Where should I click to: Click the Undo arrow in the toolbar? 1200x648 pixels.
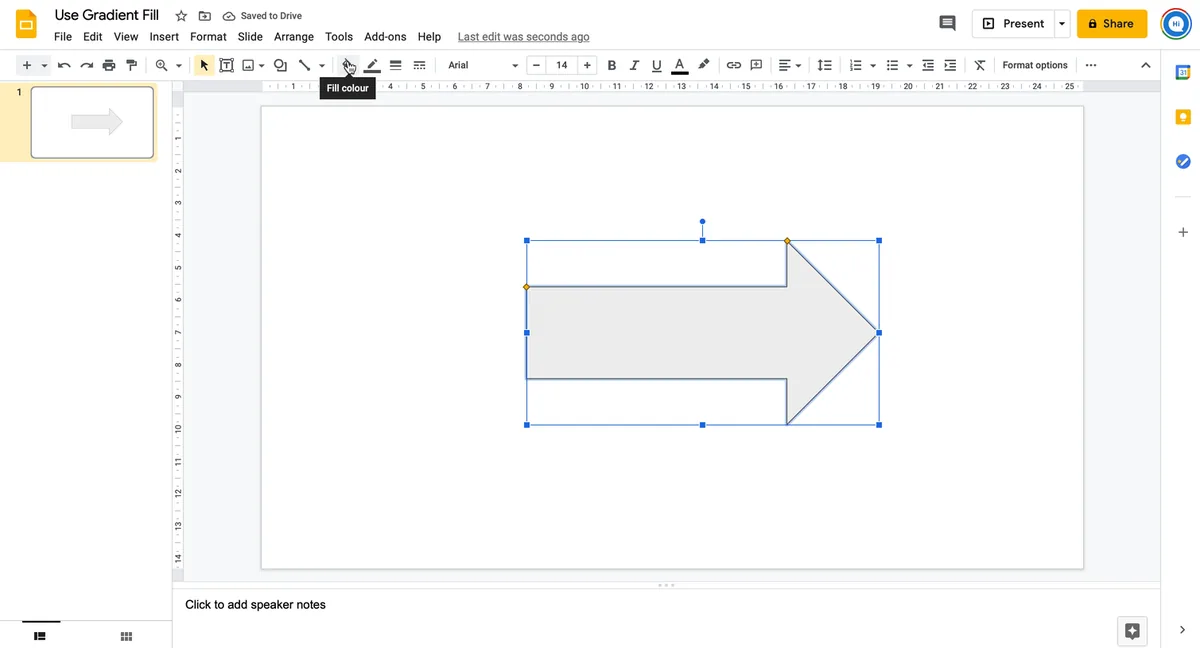64,65
